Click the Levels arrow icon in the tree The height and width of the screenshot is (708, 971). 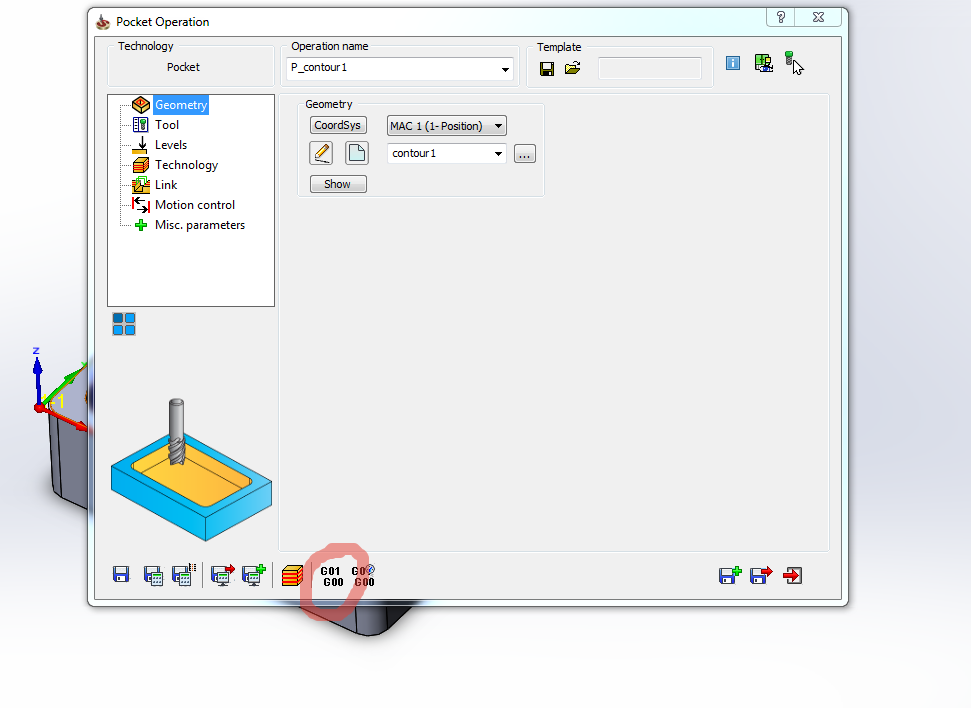pos(141,145)
